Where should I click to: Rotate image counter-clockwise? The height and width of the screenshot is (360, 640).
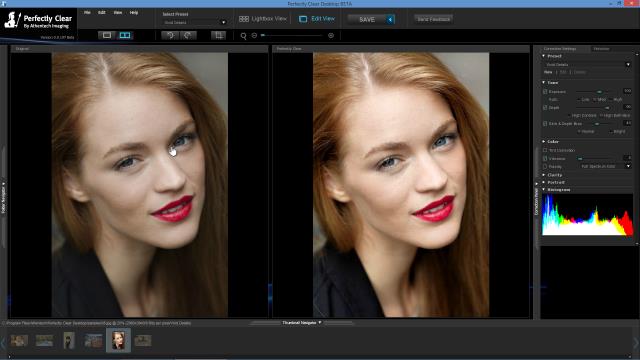(170, 36)
